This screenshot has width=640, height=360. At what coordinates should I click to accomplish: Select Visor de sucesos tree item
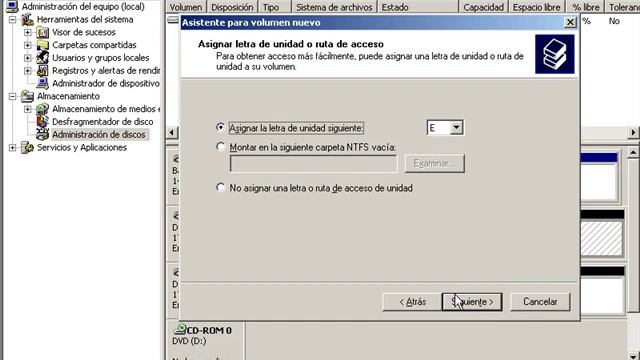pyautogui.click(x=84, y=32)
